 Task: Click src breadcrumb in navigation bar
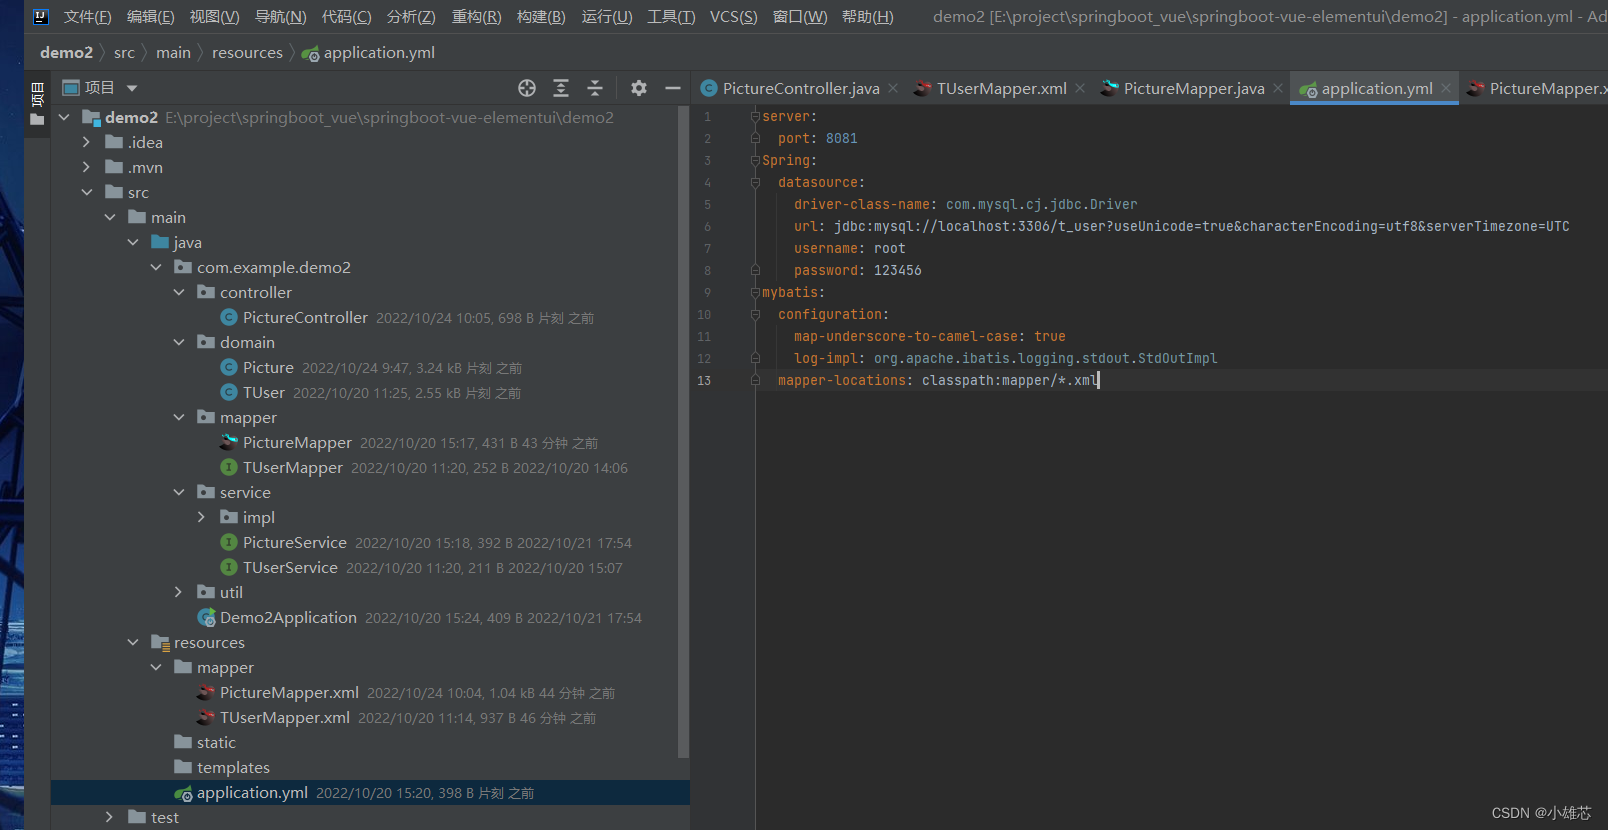[124, 52]
